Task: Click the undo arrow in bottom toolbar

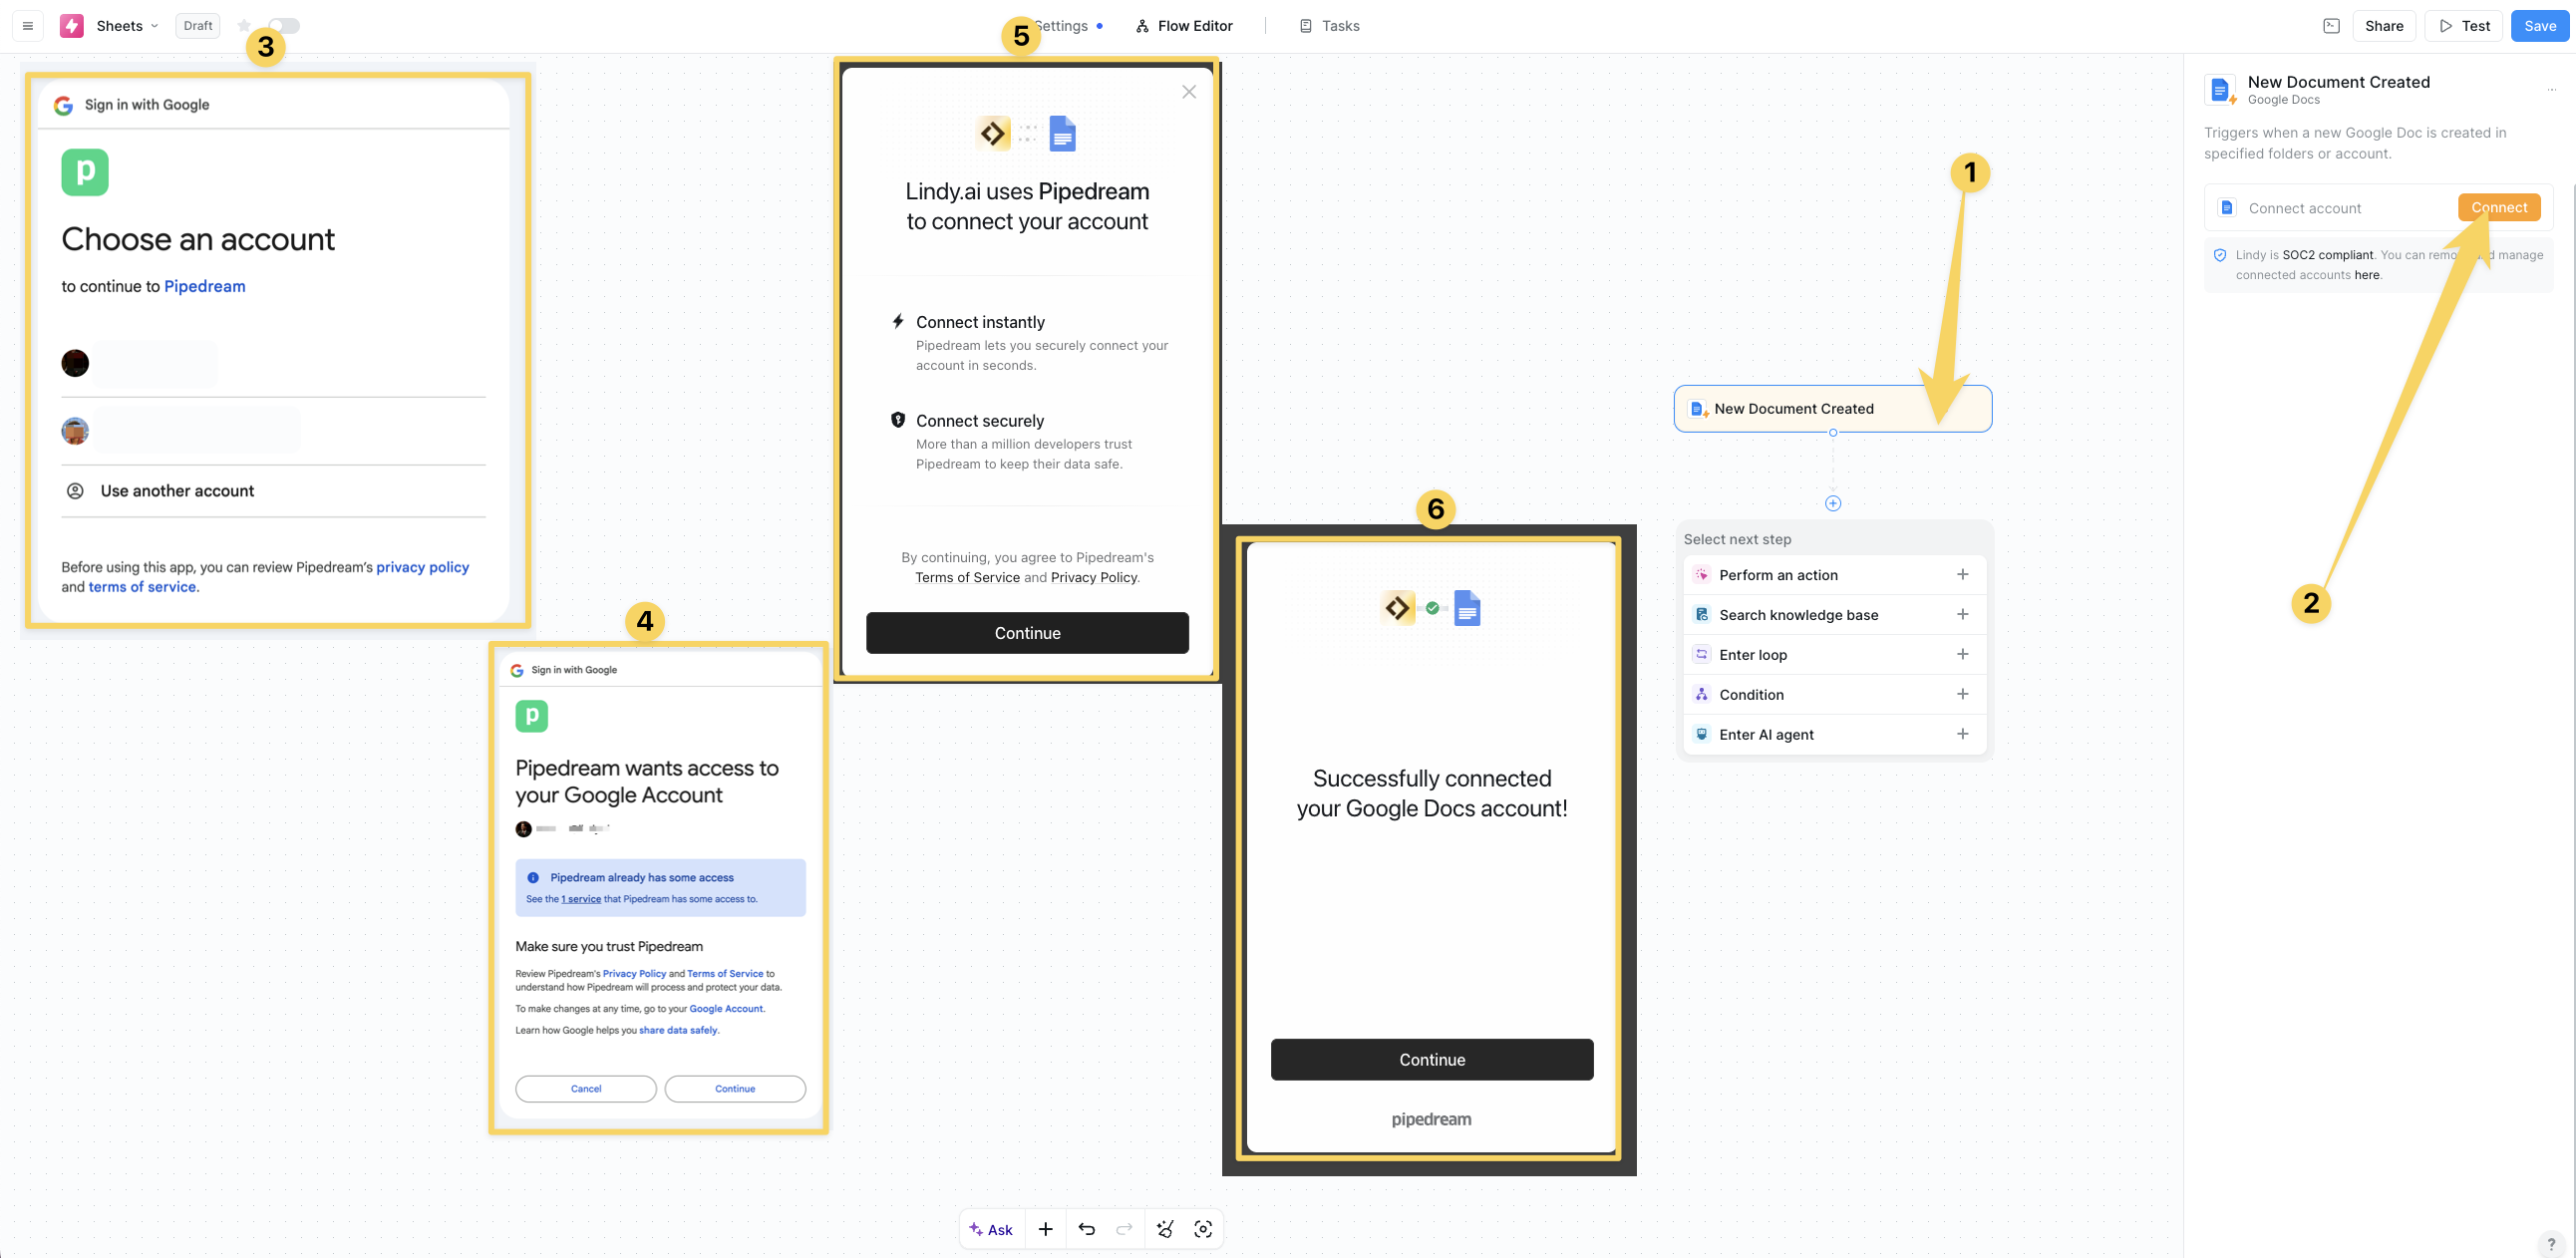Action: tap(1087, 1229)
